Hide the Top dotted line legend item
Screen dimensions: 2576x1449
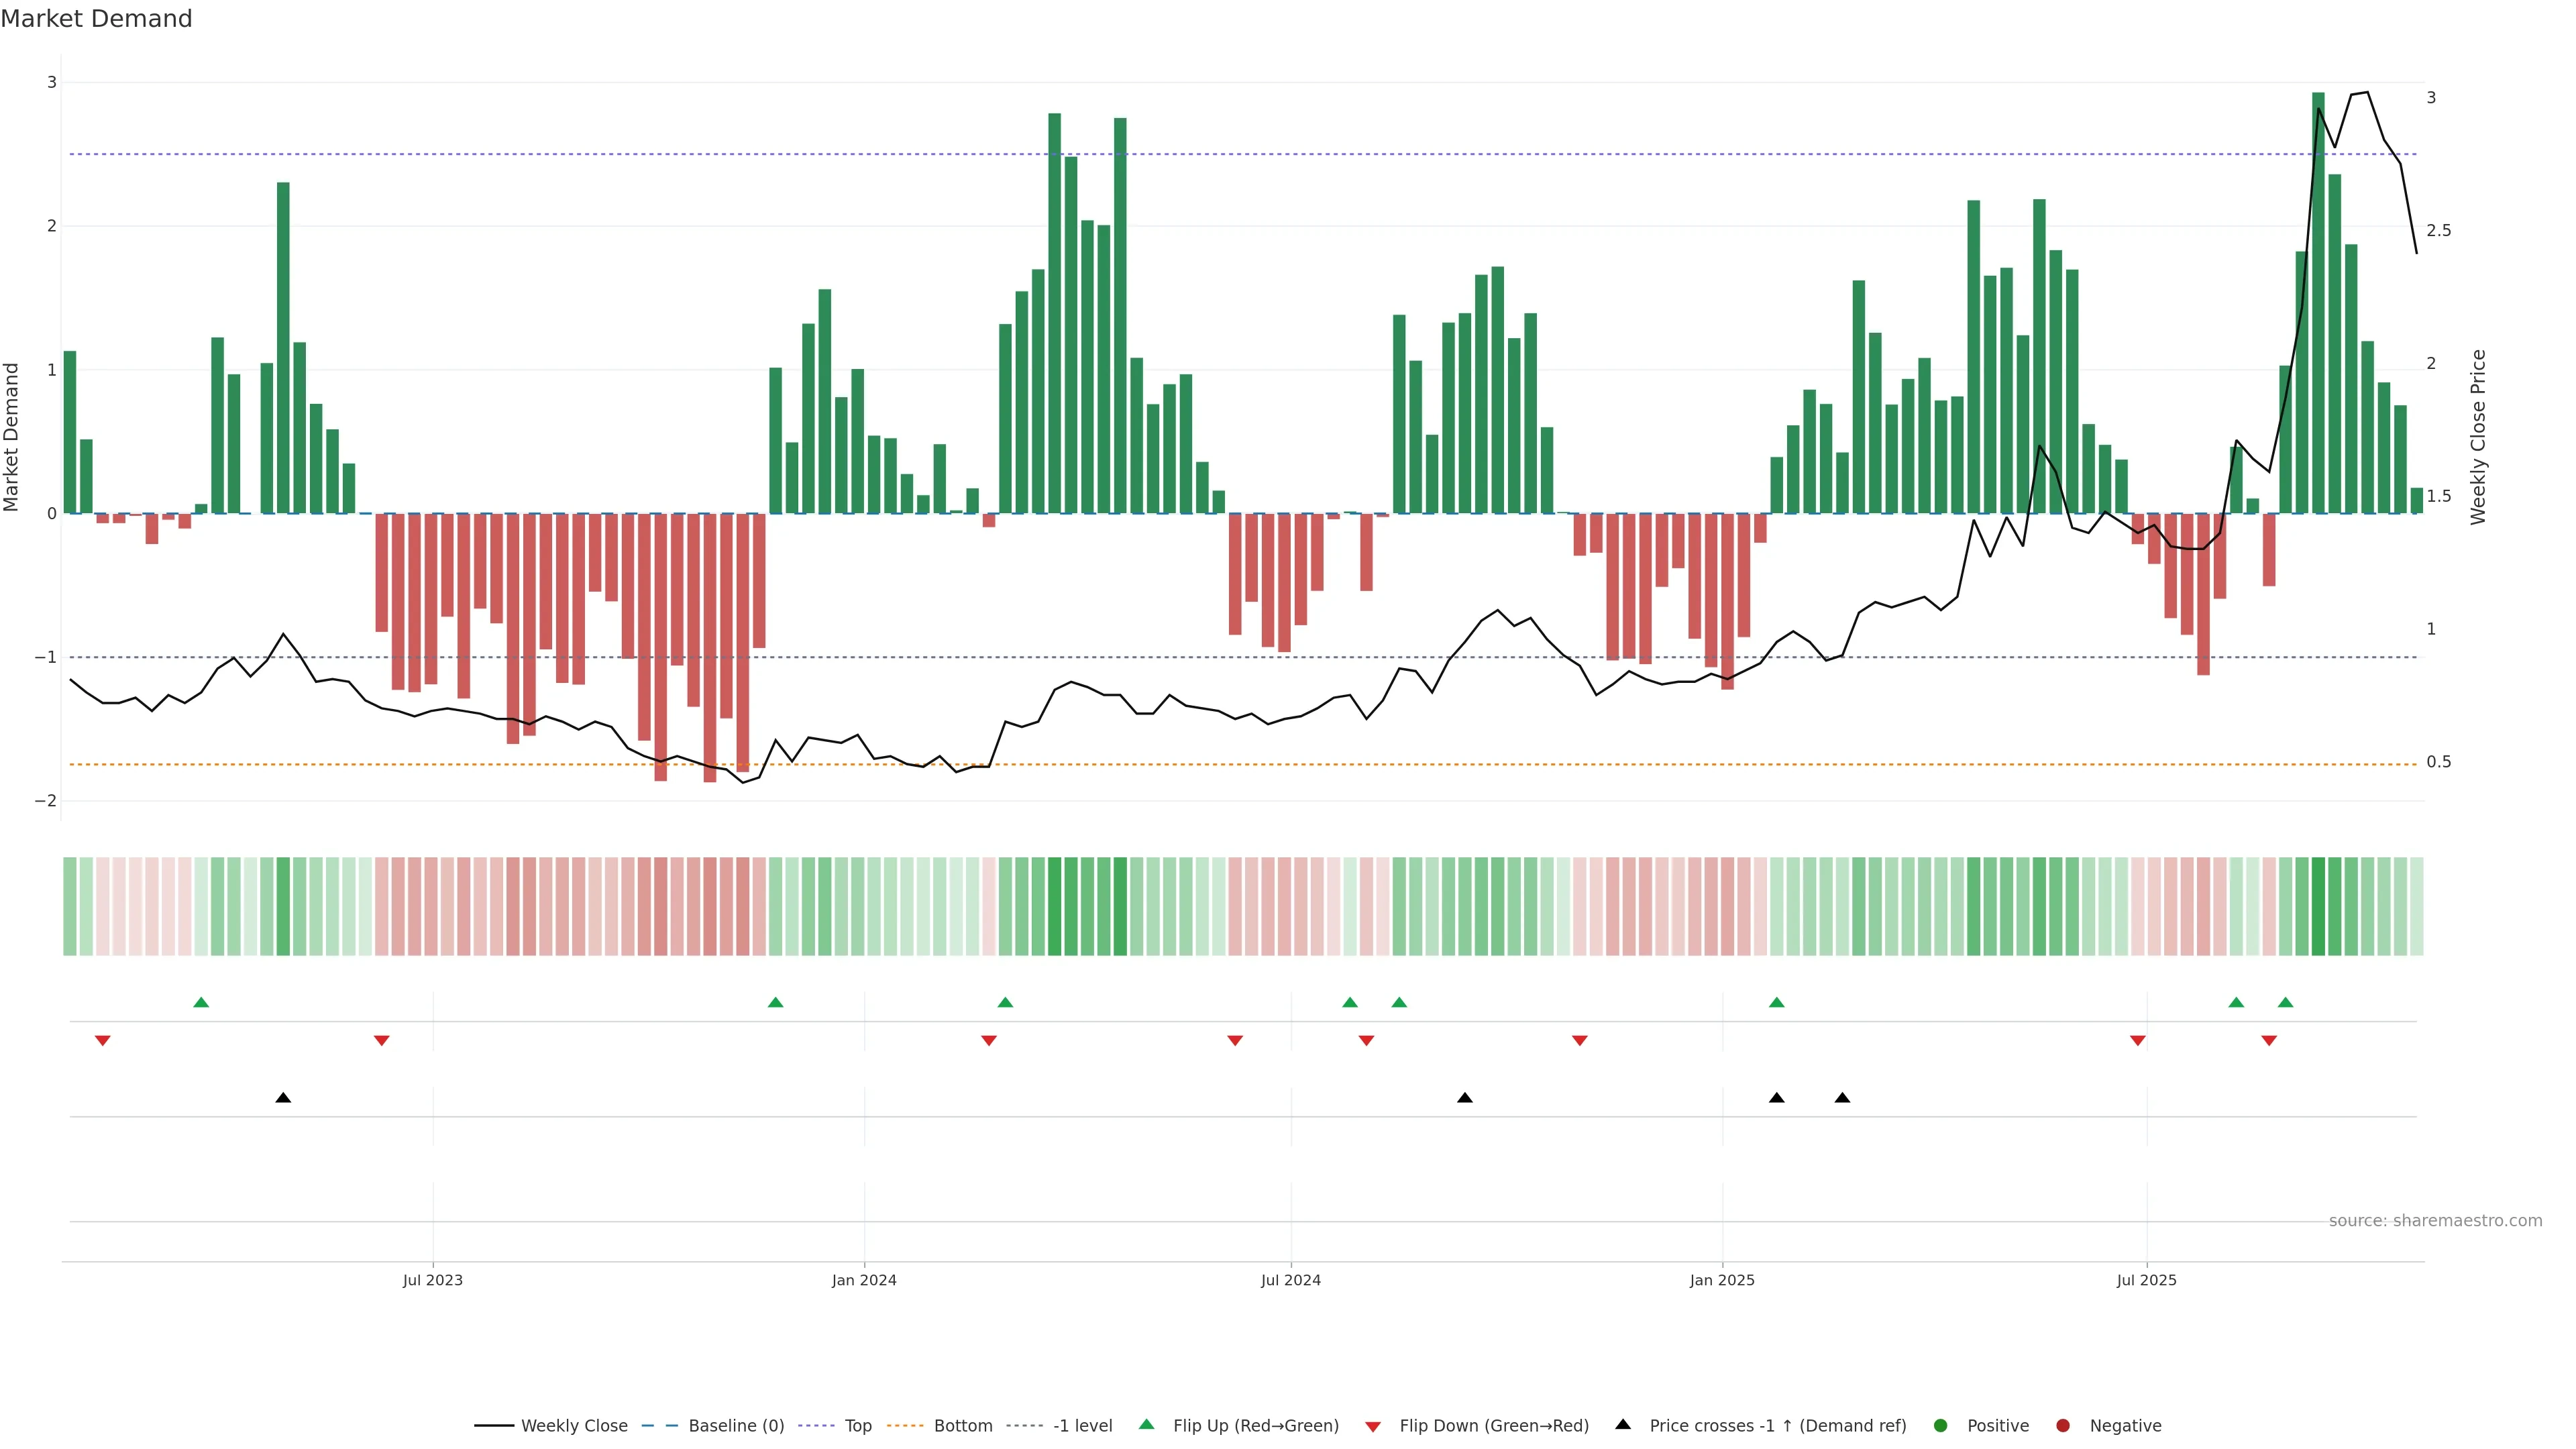point(857,1426)
